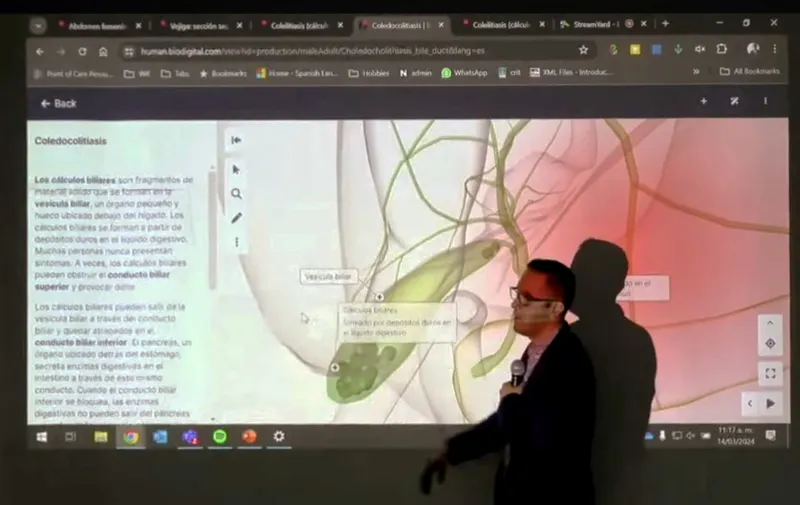Viewport: 800px width, 505px height.
Task: Select the arrow pointer tool
Action: [x=236, y=169]
